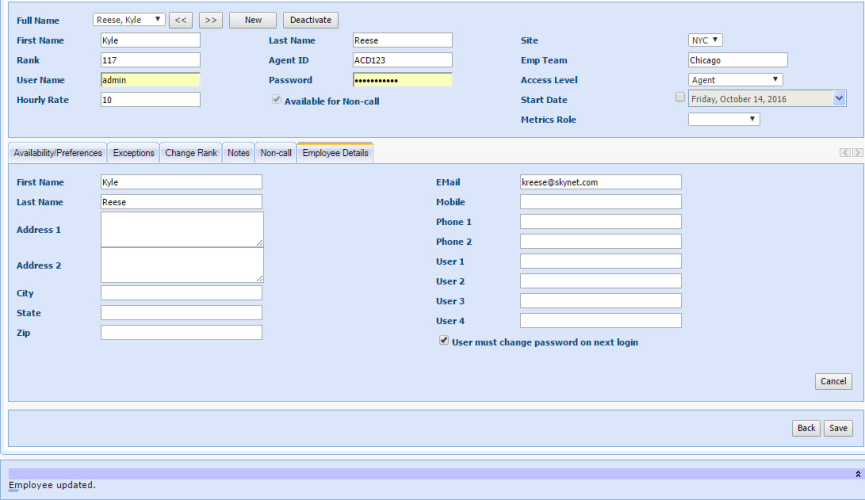
Task: Open the Change Rank tab
Action: (191, 153)
